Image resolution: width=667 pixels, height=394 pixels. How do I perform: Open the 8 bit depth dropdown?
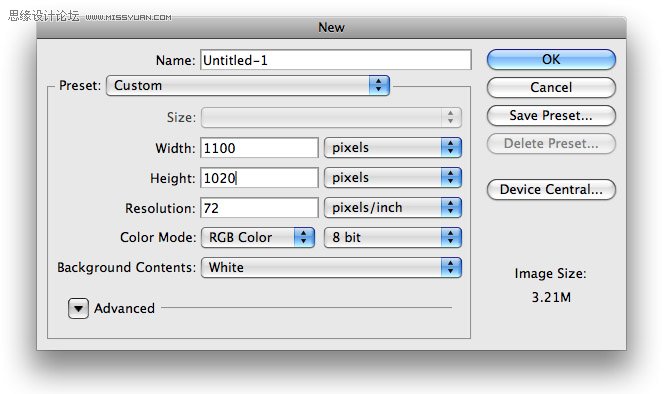click(x=393, y=237)
